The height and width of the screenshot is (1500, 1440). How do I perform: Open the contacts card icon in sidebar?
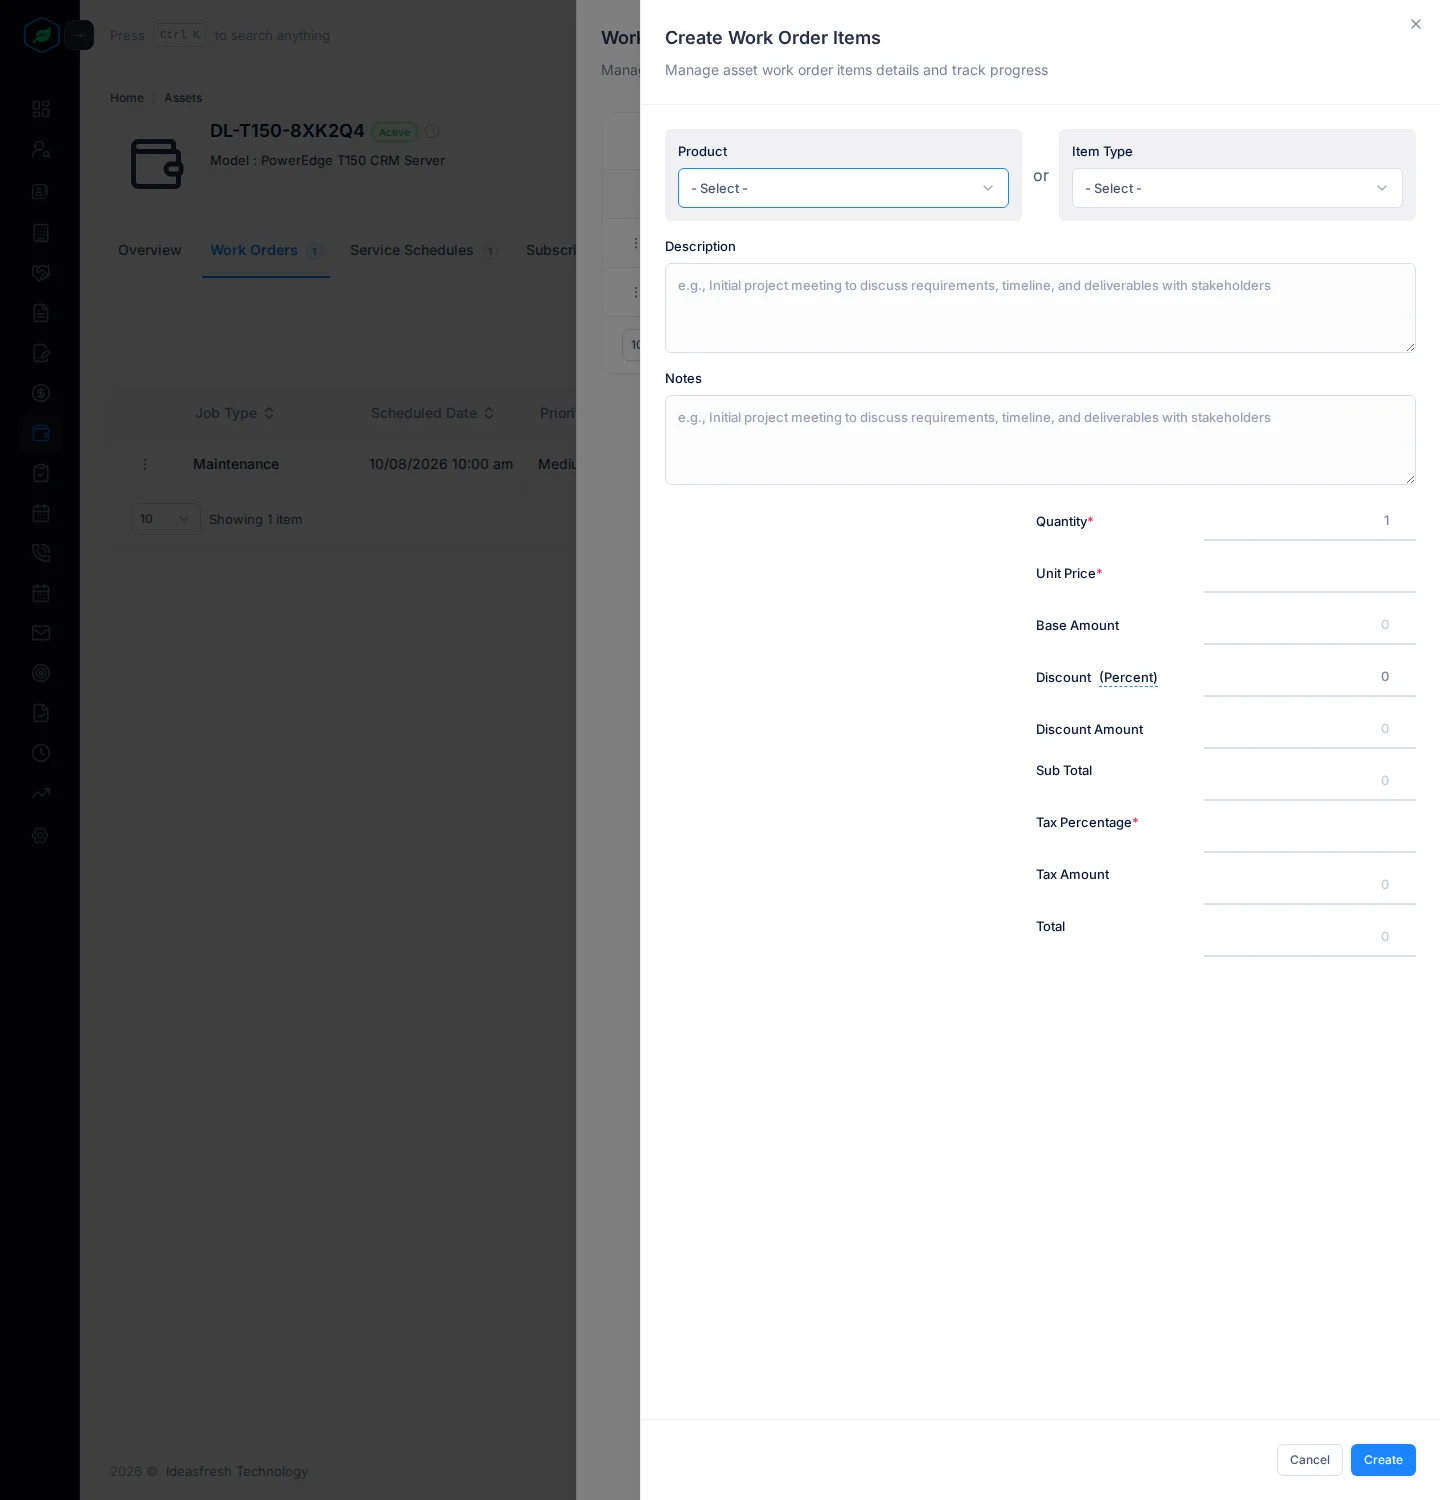click(41, 191)
